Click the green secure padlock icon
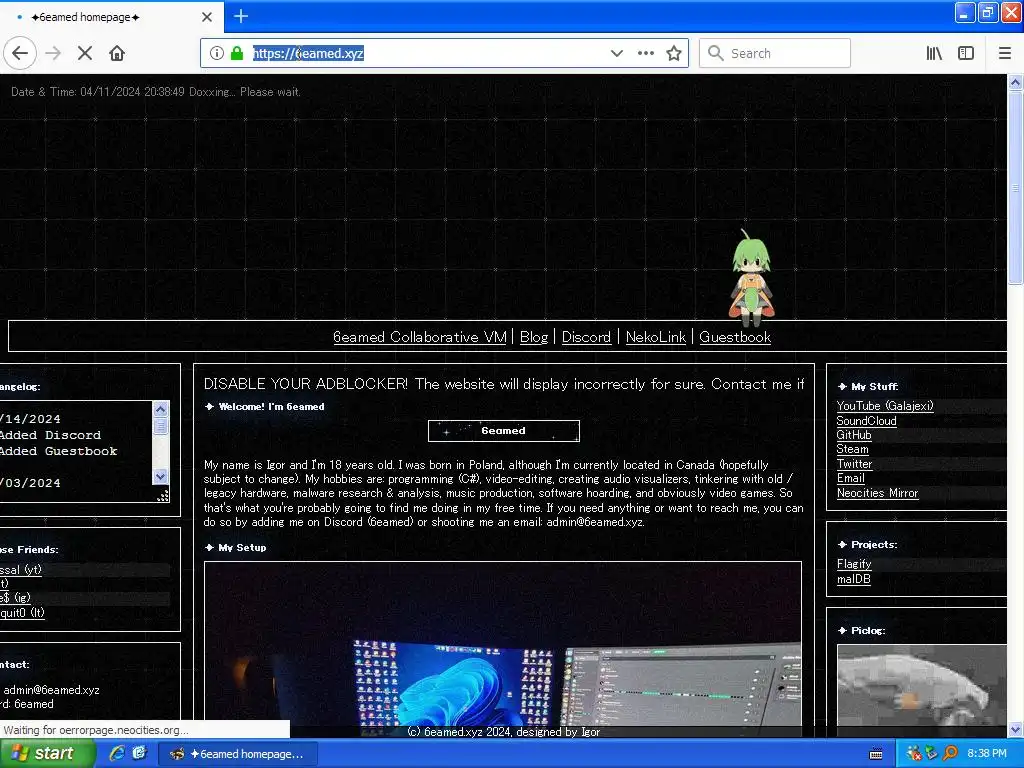Screen dimensions: 1024x768 point(237,53)
